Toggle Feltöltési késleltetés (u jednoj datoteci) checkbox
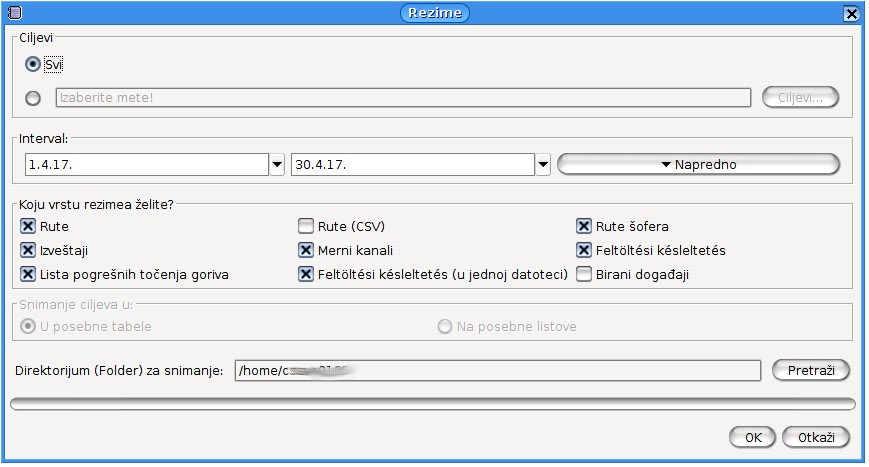Image resolution: width=869 pixels, height=467 pixels. (306, 274)
